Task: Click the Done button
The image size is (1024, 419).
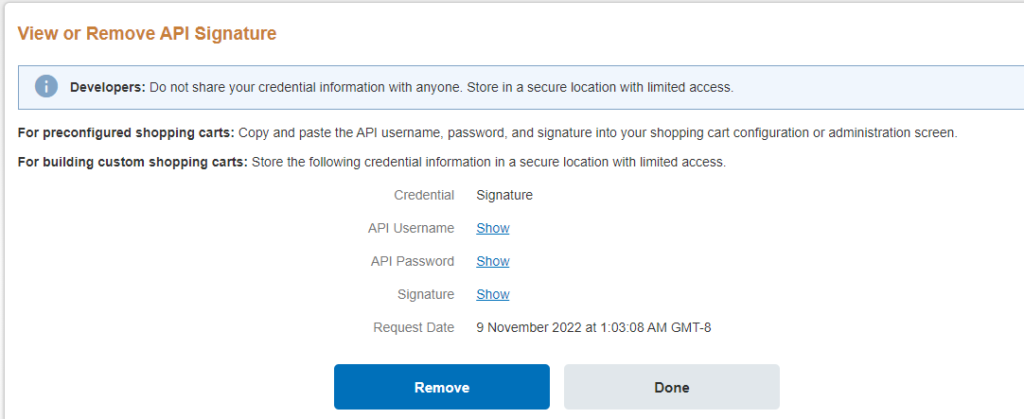Action: (x=671, y=387)
